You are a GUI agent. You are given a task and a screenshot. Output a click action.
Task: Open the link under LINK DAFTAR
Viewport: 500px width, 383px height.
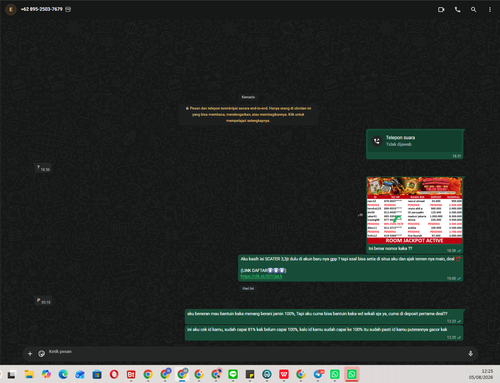pos(261,276)
